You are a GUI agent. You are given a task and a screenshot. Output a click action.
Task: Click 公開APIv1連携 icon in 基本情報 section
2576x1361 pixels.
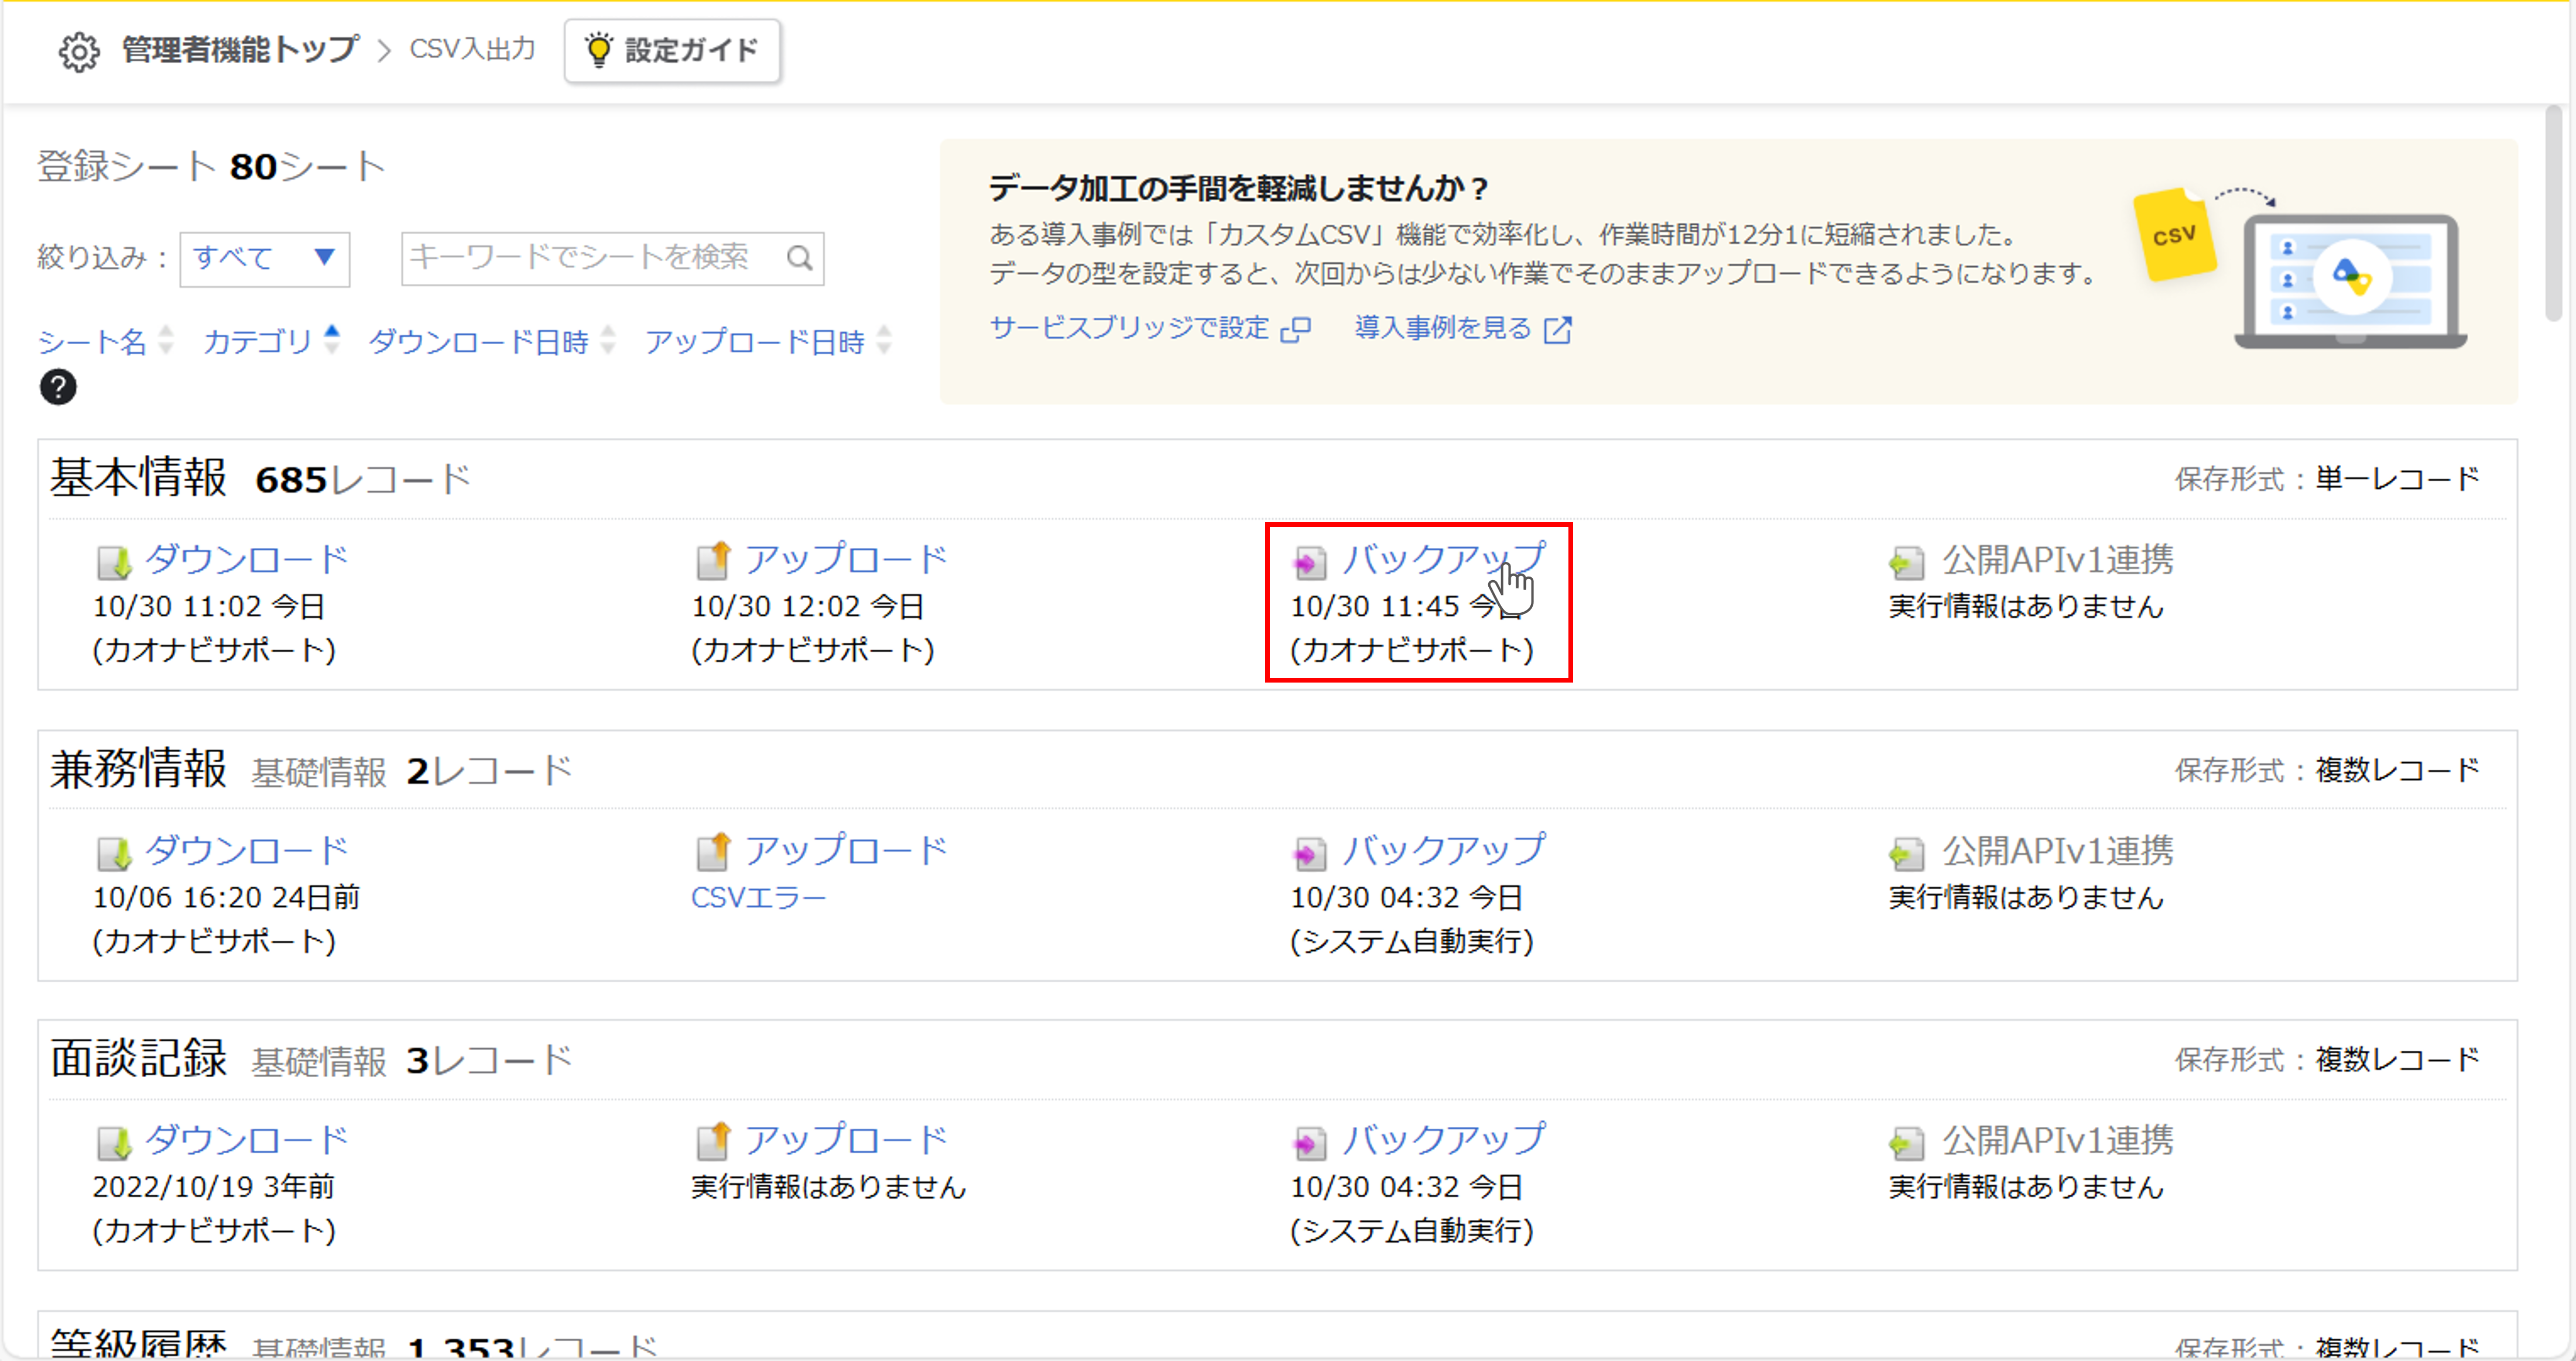coord(1906,562)
